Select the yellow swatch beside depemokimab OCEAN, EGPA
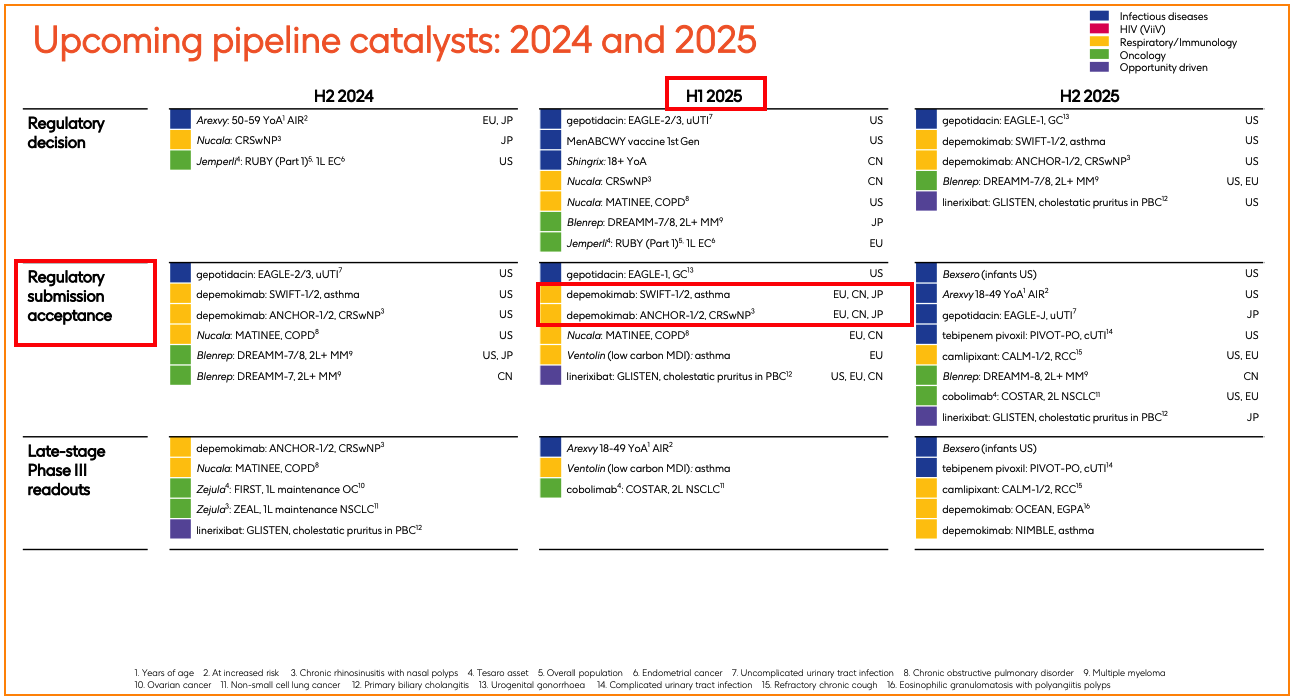This screenshot has width=1300, height=700. pyautogui.click(x=926, y=510)
